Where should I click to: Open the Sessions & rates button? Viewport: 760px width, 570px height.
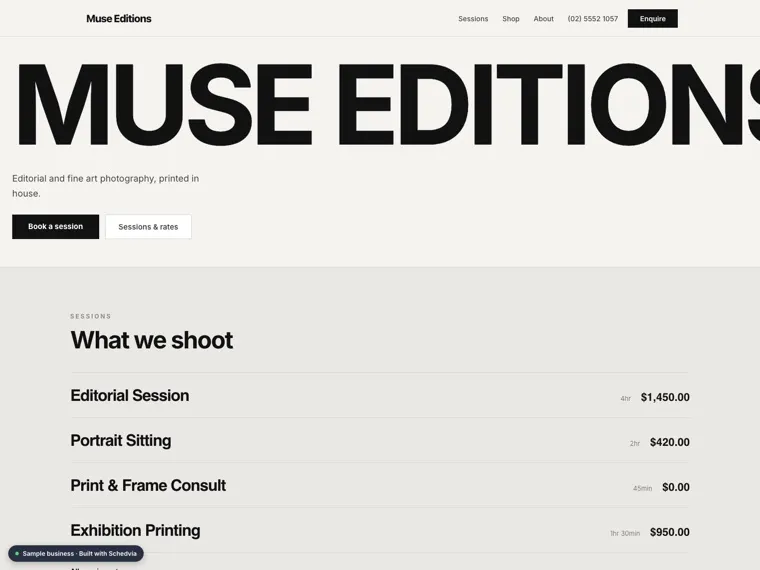coord(148,227)
